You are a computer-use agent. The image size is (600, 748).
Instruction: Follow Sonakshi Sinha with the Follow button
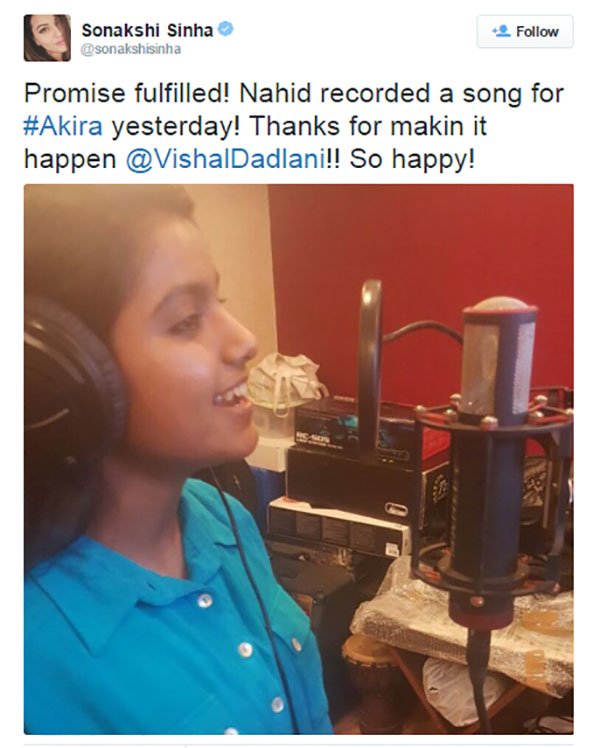[x=525, y=31]
